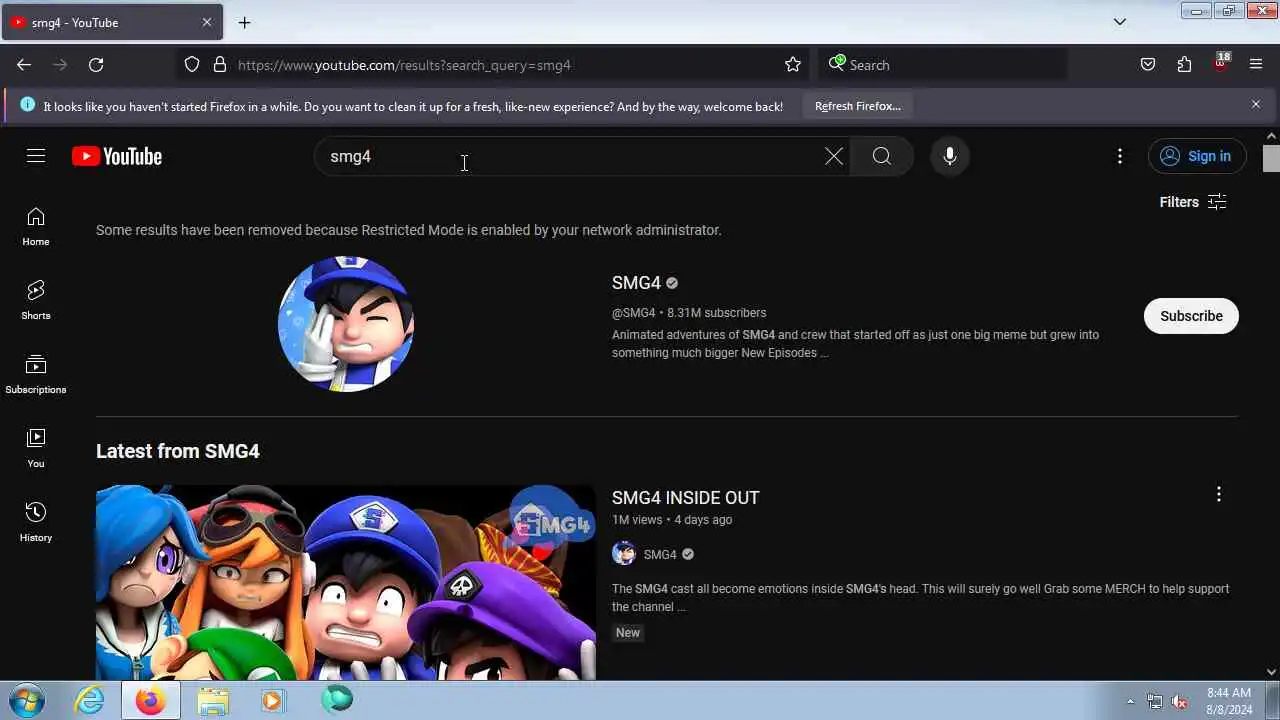The width and height of the screenshot is (1280, 720).
Task: Go back in browser
Action: pyautogui.click(x=24, y=65)
